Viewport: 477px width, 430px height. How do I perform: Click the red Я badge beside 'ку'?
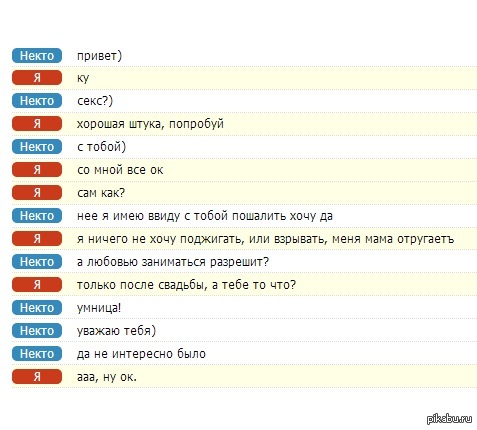point(37,78)
